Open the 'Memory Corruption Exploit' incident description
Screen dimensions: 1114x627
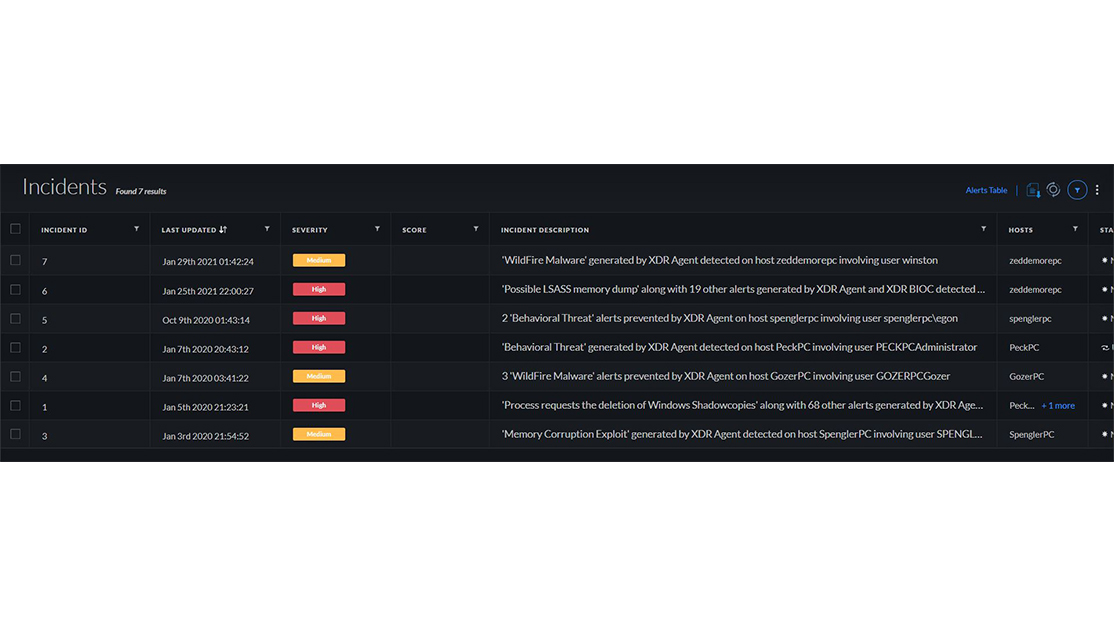(x=742, y=434)
